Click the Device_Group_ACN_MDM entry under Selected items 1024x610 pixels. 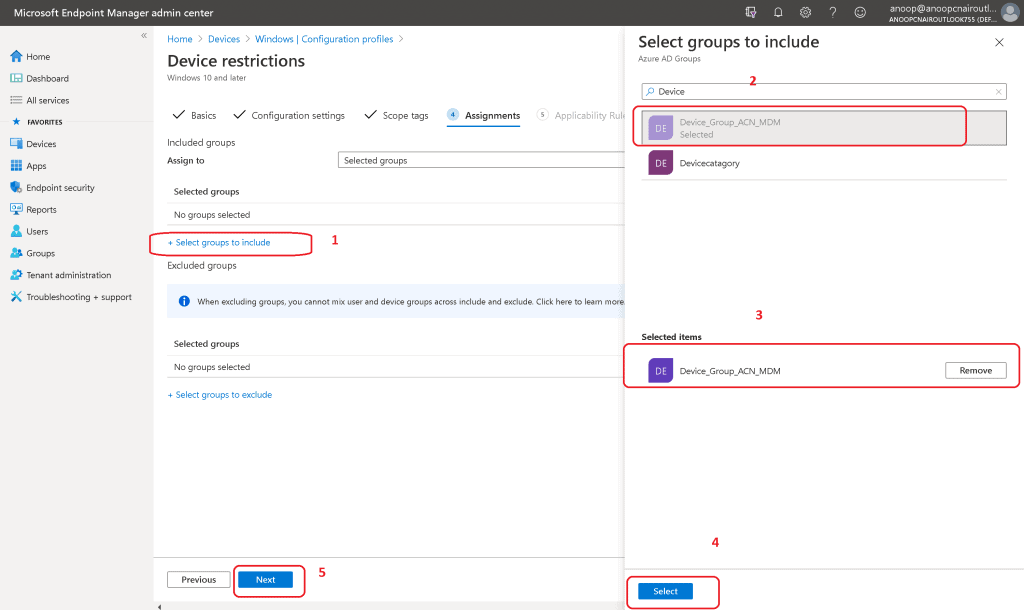729,371
